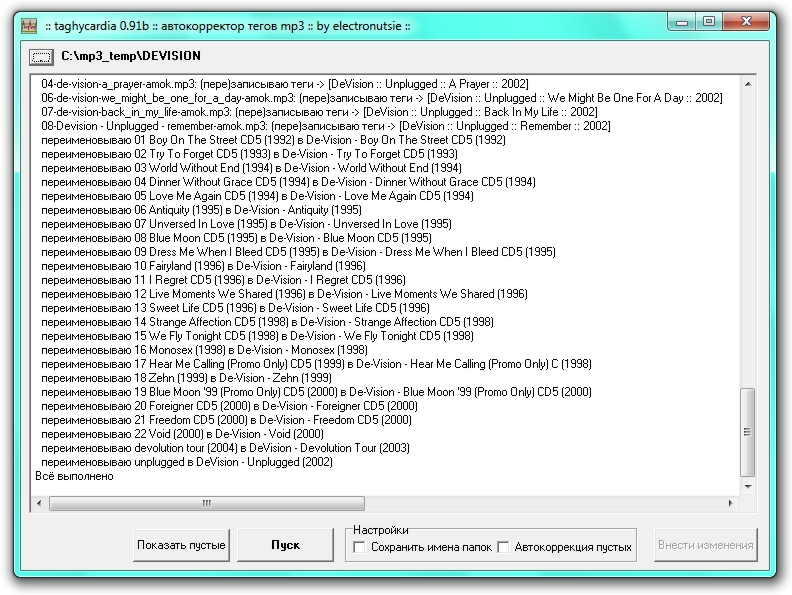Enable the Сохранить имена папок checkbox
The image size is (792, 595).
pos(359,547)
